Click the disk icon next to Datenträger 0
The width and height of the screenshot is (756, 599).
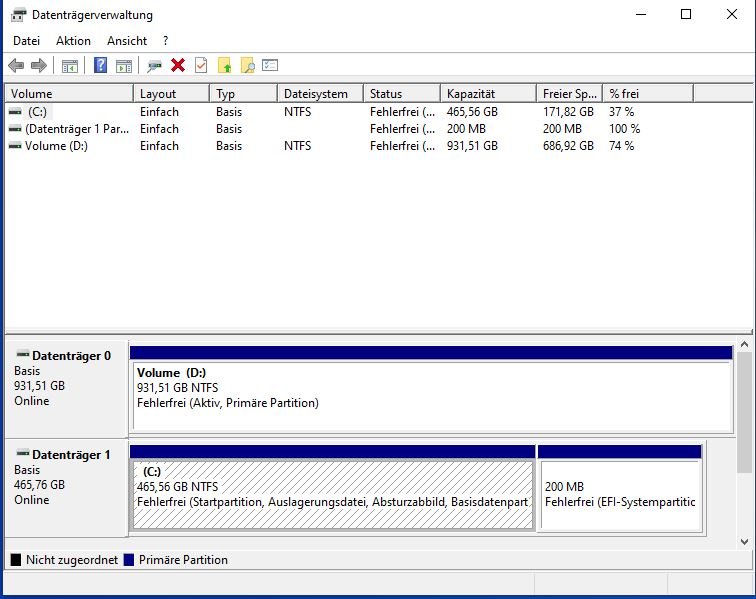pos(23,354)
